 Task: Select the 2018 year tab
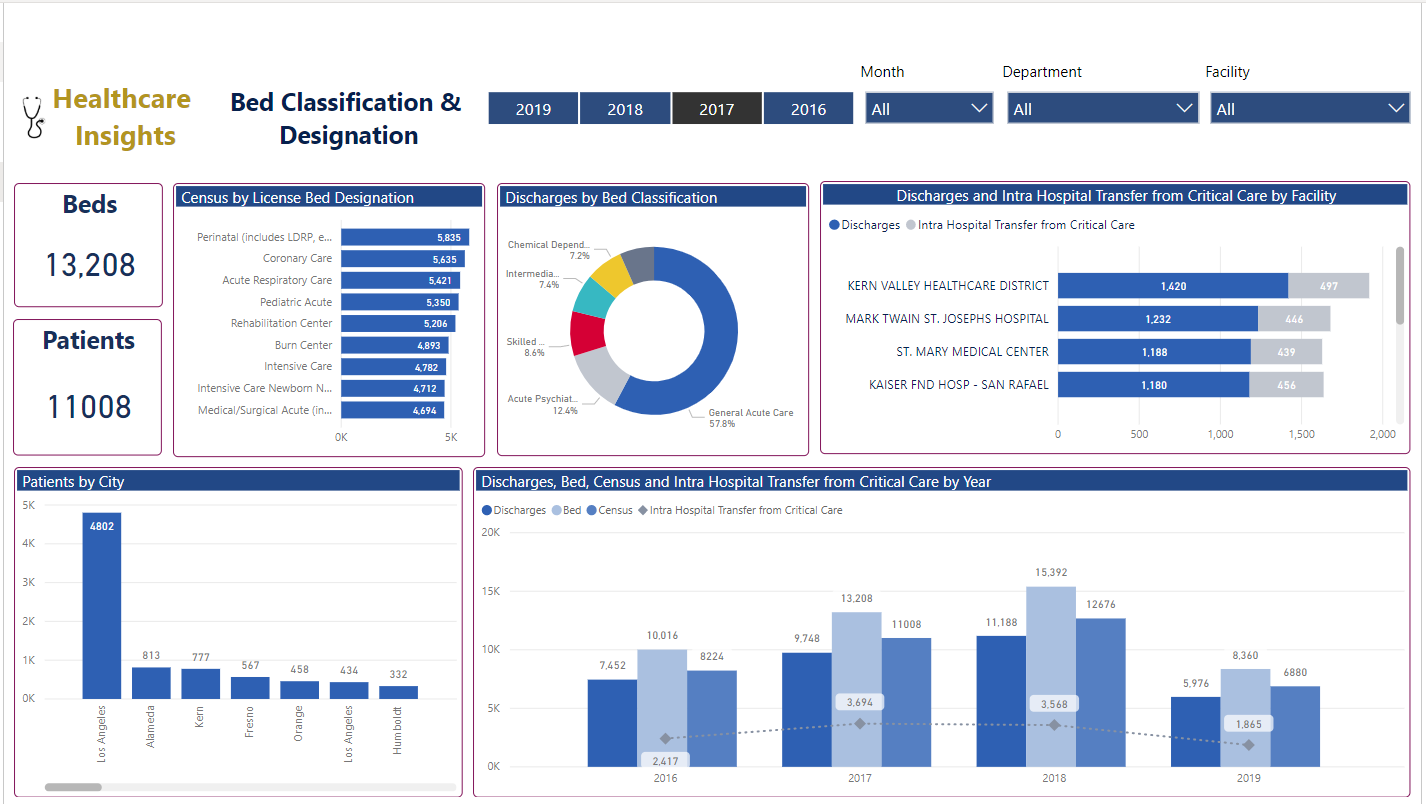(625, 109)
